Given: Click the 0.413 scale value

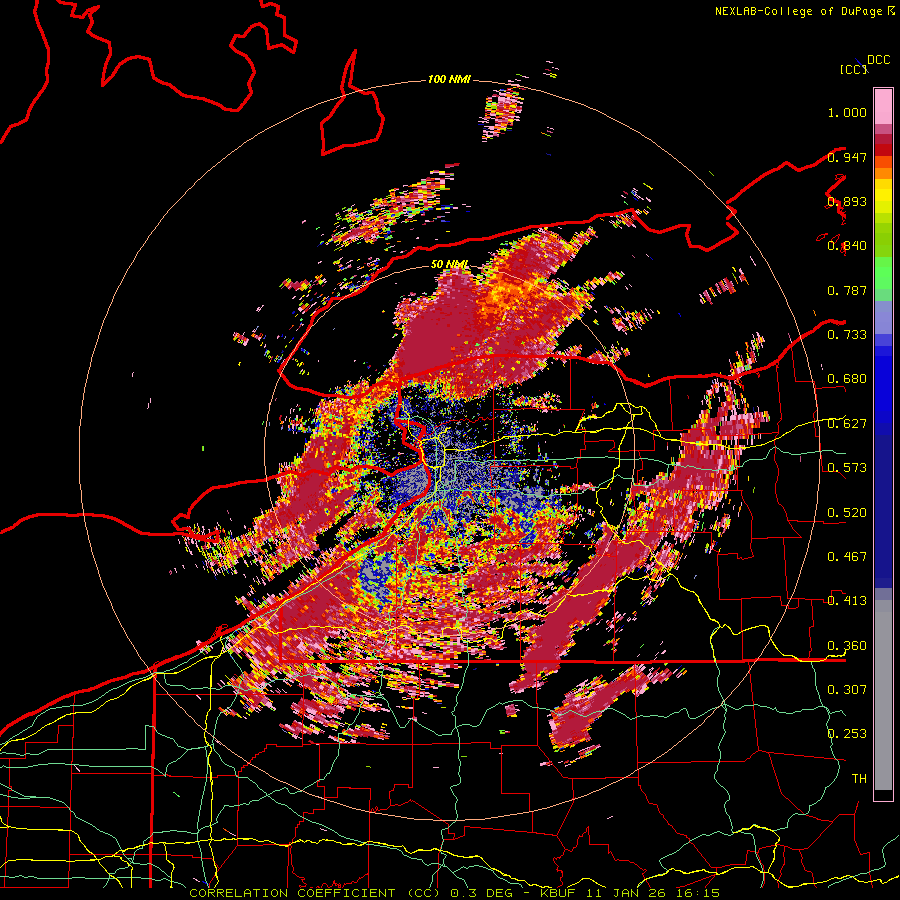Looking at the screenshot, I should 847,601.
